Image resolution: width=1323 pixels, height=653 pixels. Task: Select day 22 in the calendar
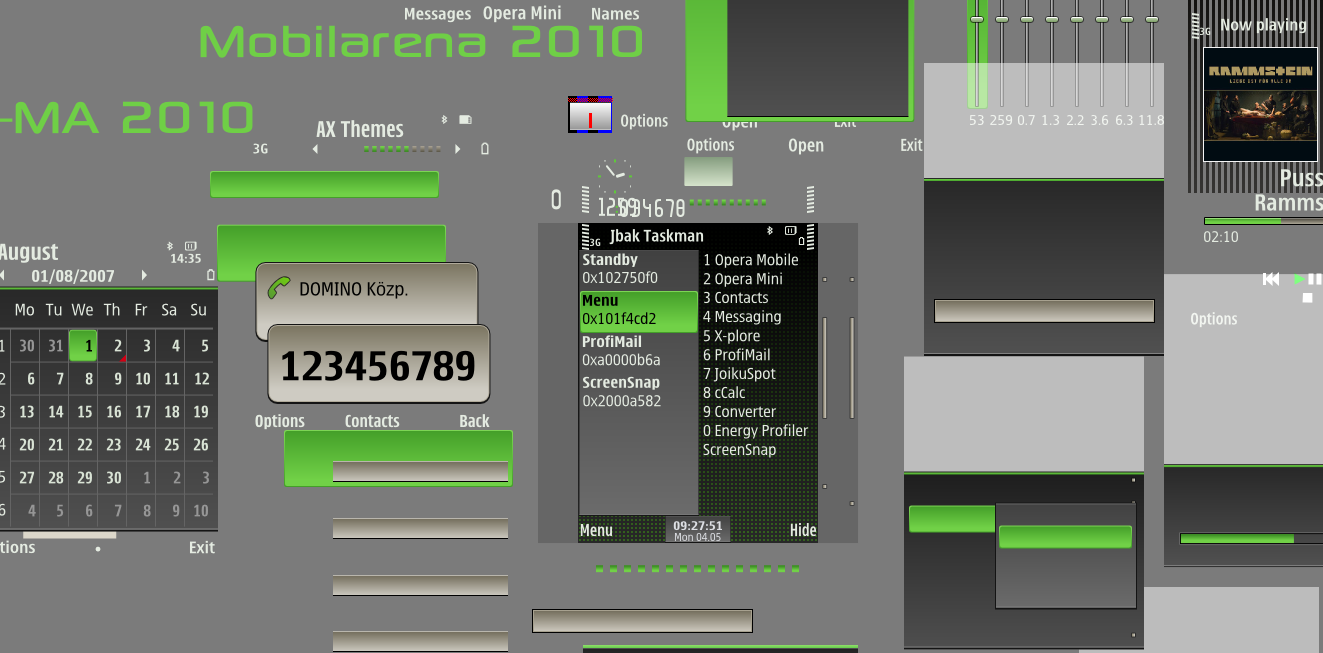click(x=85, y=445)
